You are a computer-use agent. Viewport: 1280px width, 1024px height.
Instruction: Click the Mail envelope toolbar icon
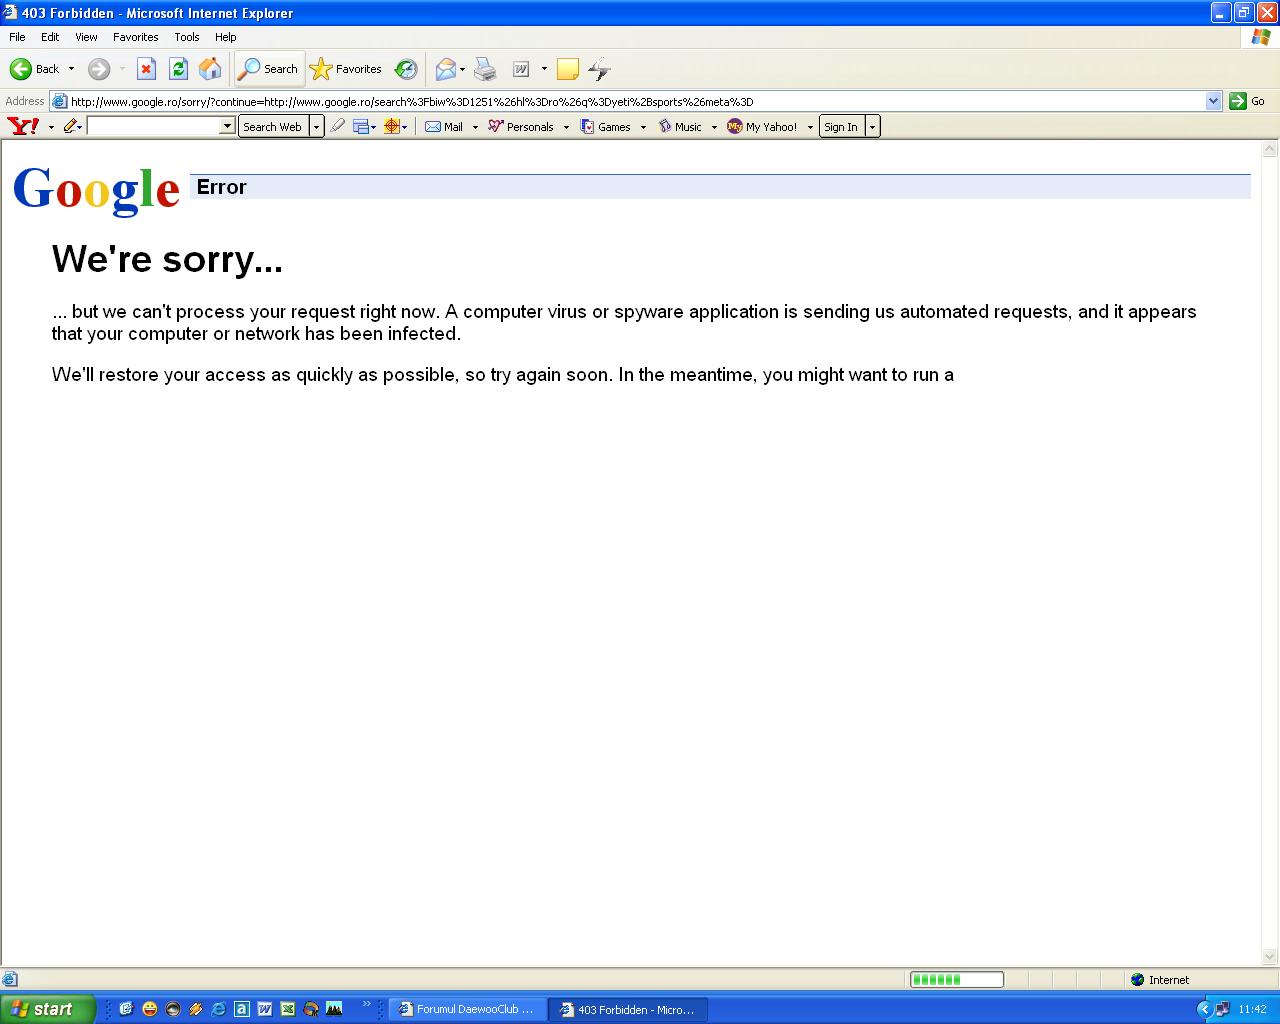445,69
